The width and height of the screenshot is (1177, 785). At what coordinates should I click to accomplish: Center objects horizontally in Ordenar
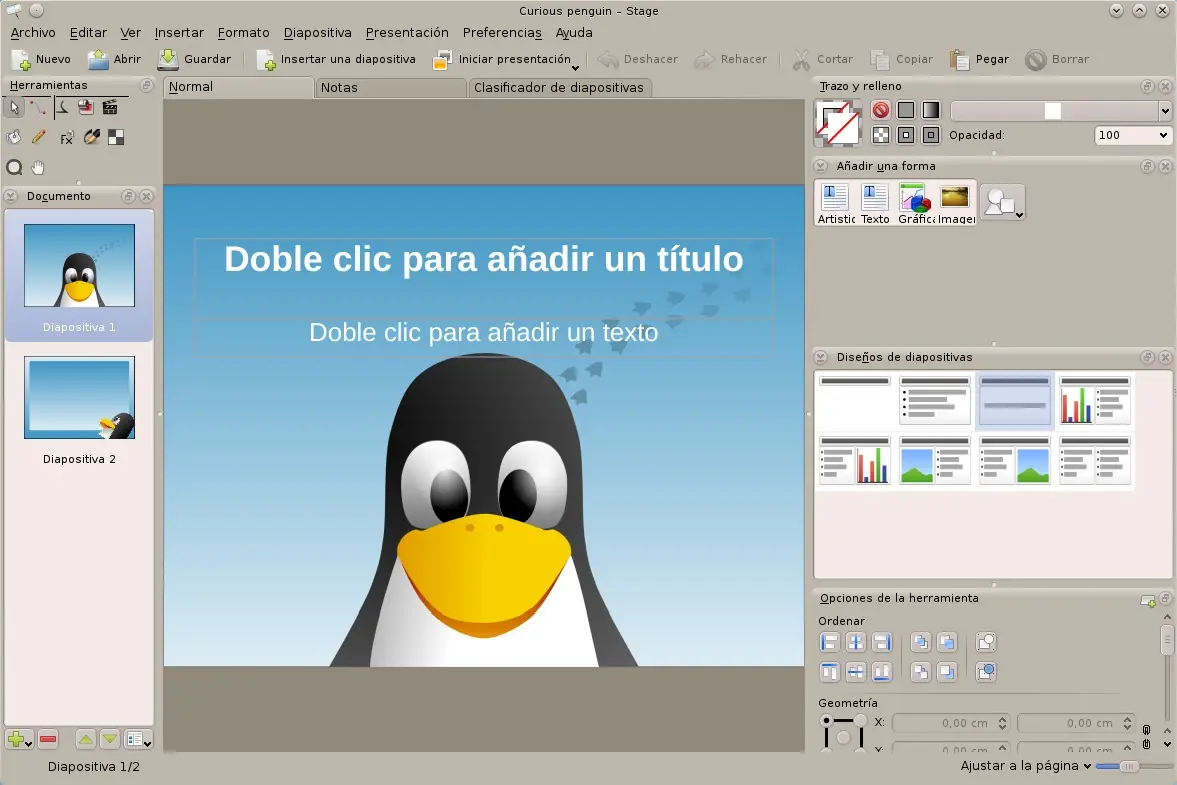(856, 642)
